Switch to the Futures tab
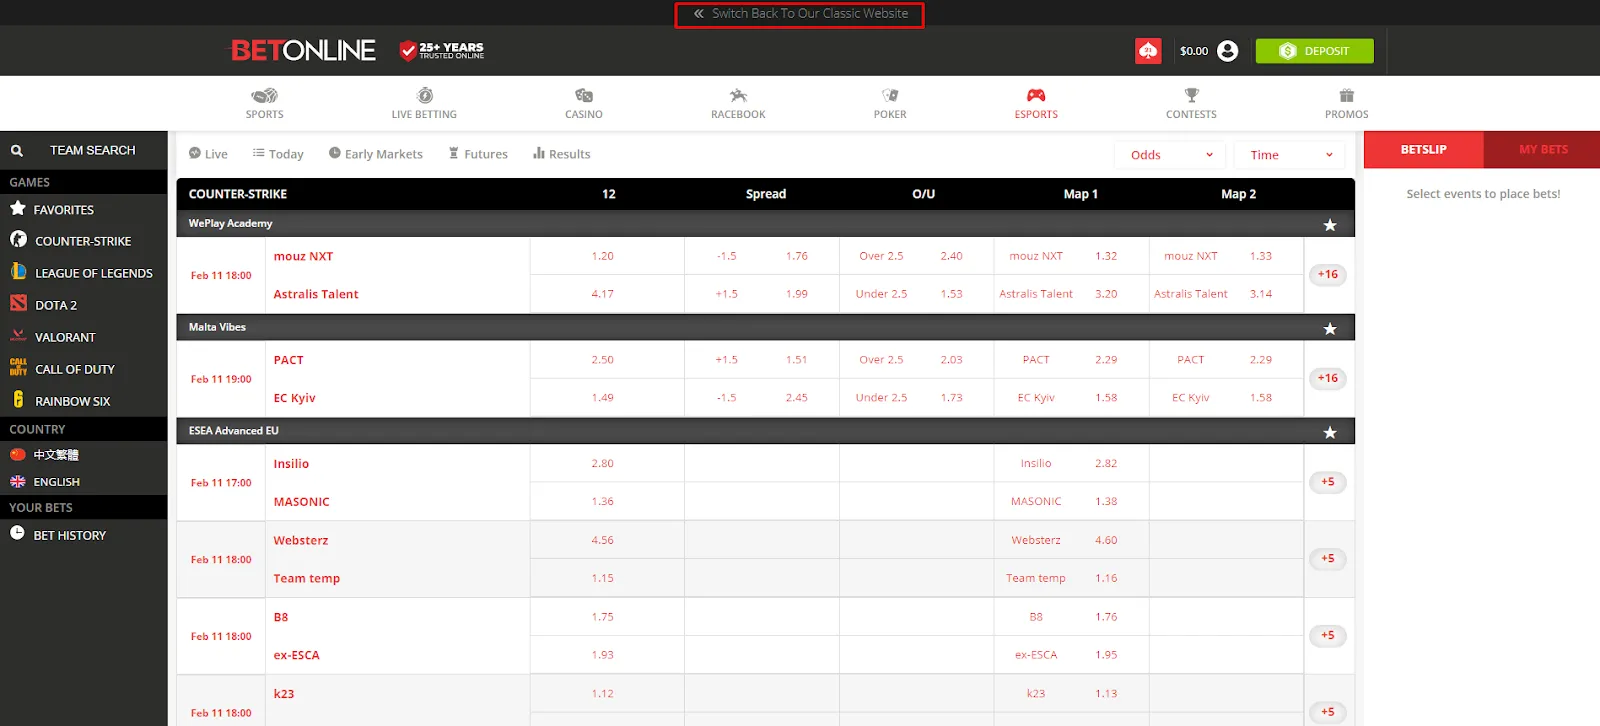Image resolution: width=1600 pixels, height=726 pixels. 478,154
